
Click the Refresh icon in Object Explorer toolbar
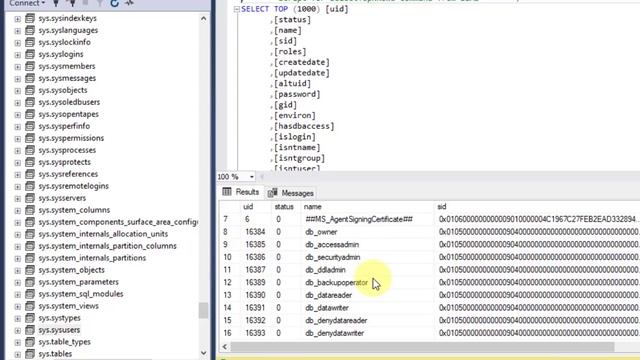tap(115, 3)
